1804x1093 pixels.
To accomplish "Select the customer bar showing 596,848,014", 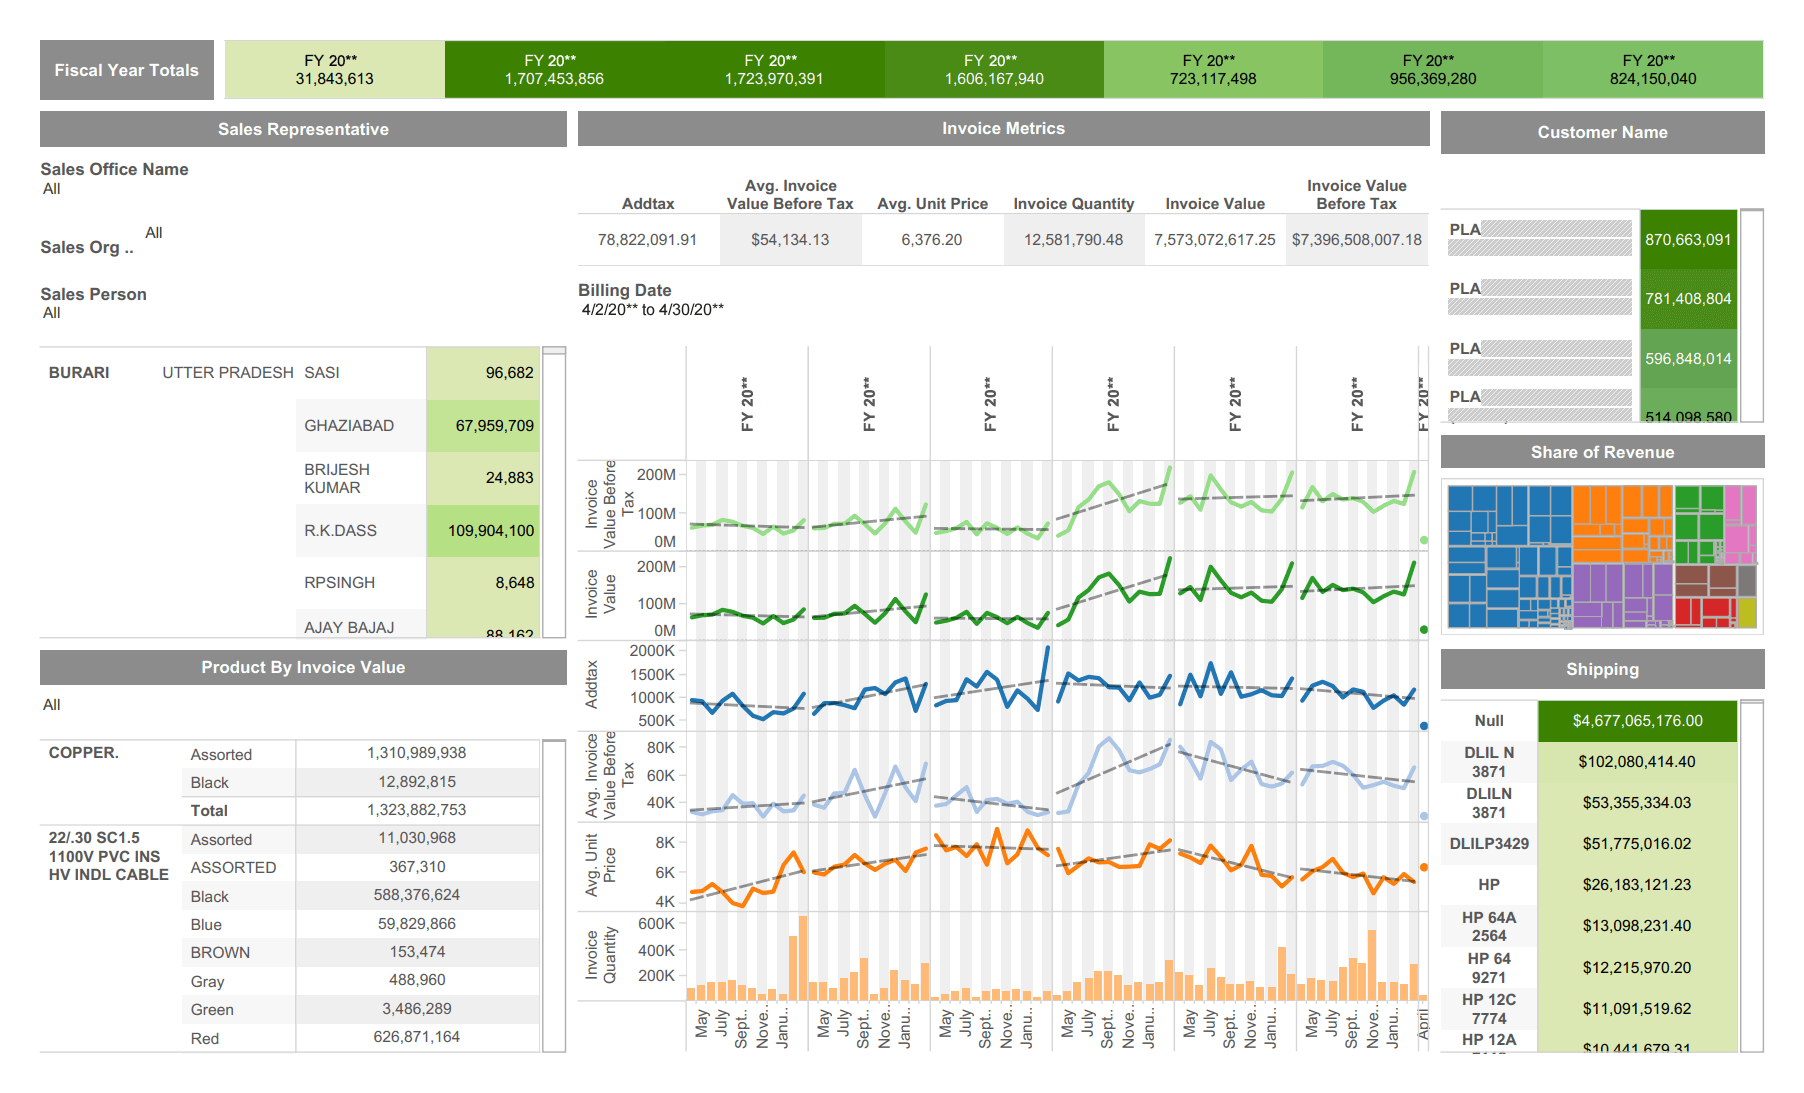I will pyautogui.click(x=1688, y=359).
